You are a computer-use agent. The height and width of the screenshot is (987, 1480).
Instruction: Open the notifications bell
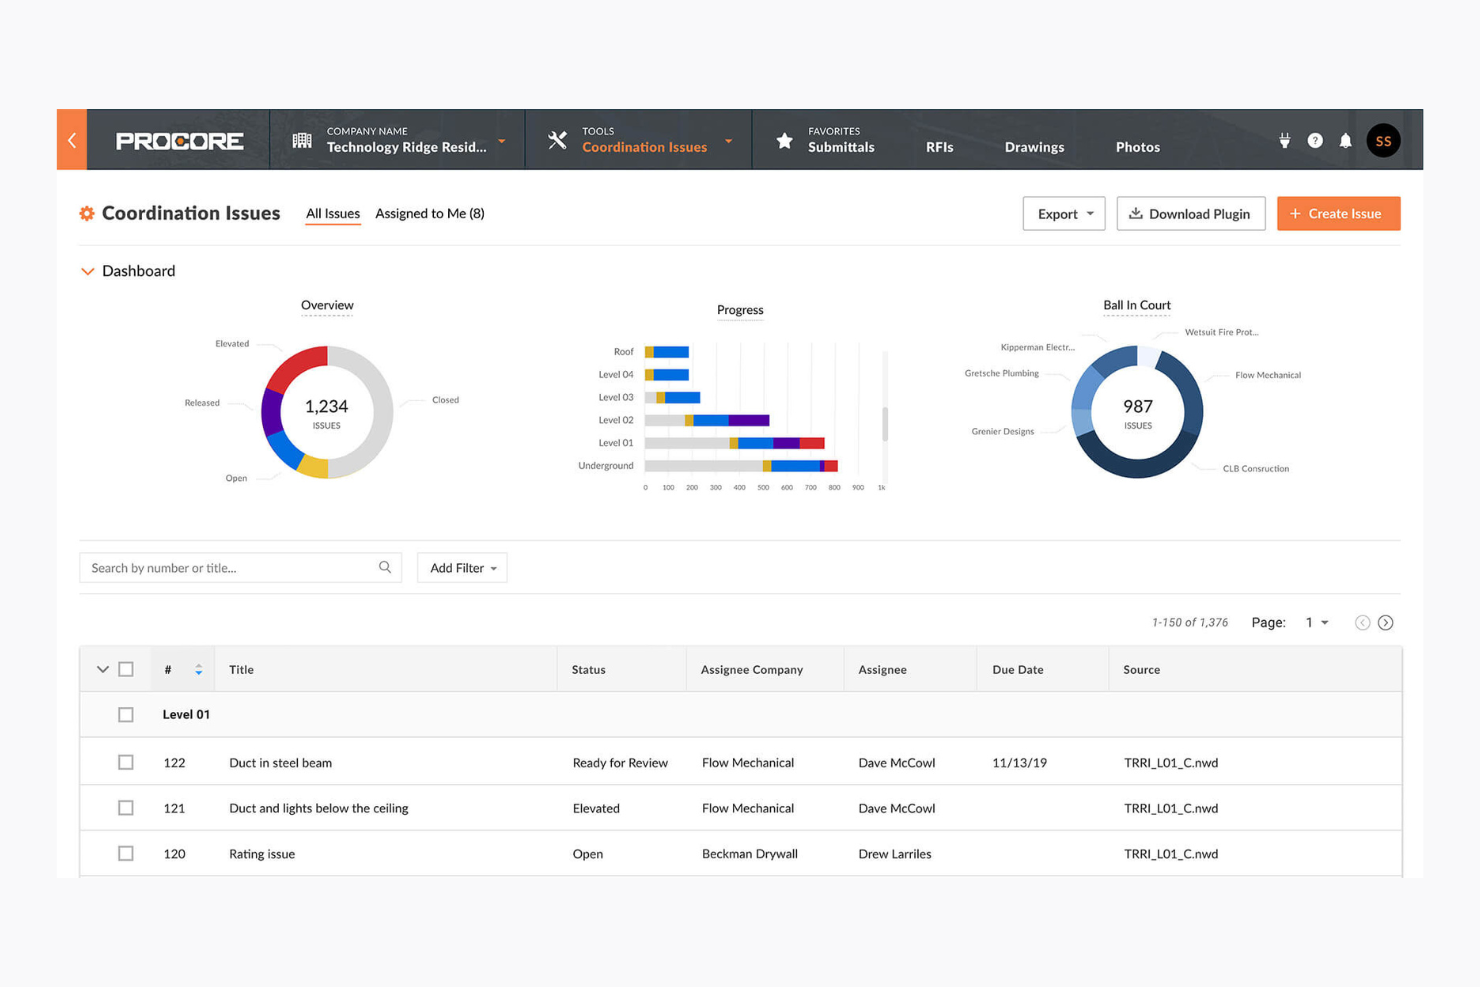[1346, 141]
